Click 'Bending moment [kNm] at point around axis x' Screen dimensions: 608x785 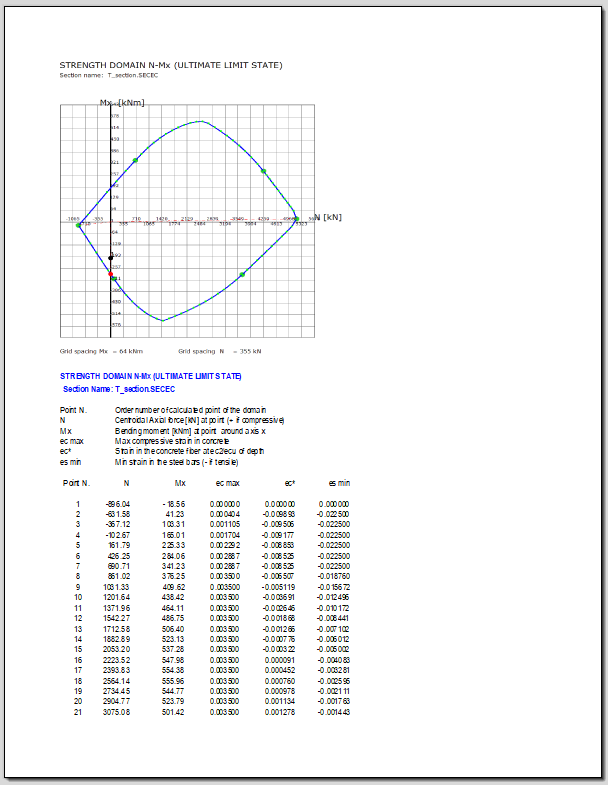click(x=190, y=431)
